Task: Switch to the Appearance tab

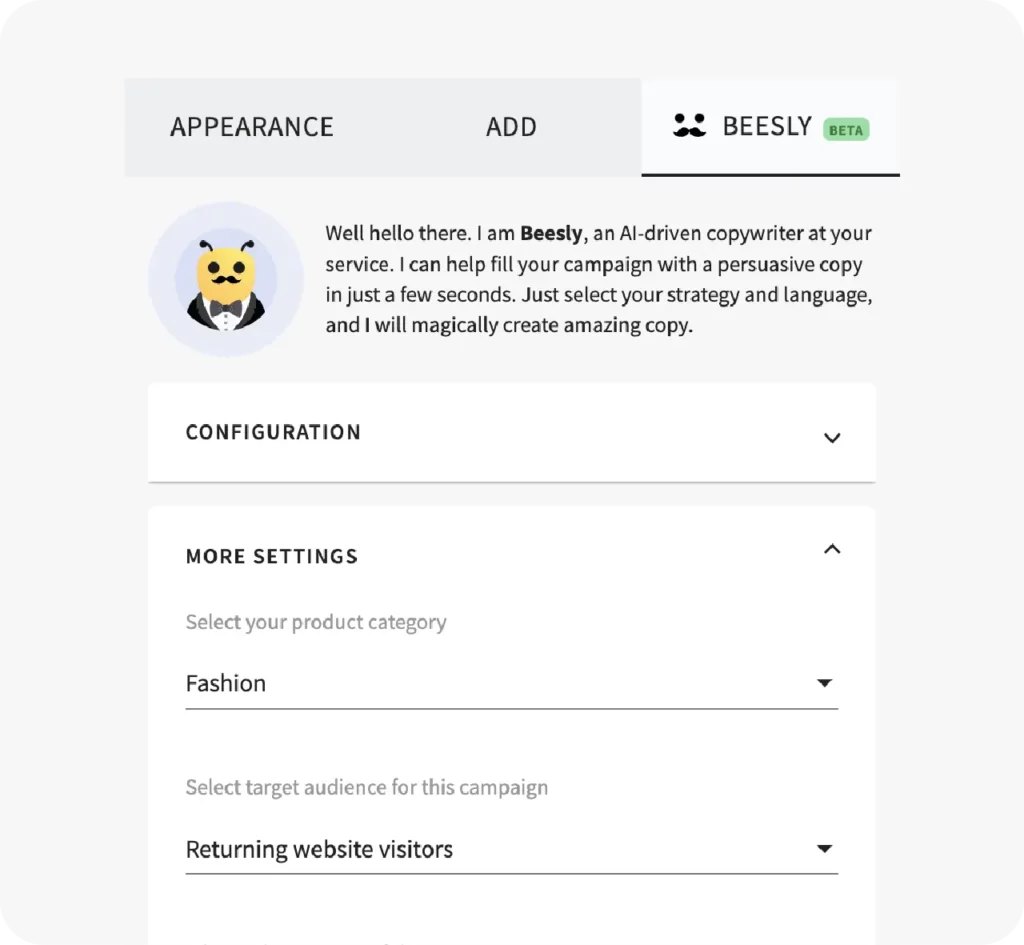Action: [252, 127]
